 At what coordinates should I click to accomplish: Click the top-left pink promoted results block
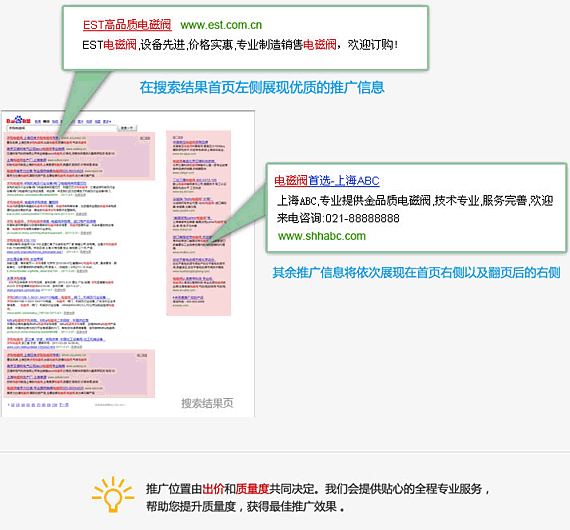pyautogui.click(x=80, y=156)
